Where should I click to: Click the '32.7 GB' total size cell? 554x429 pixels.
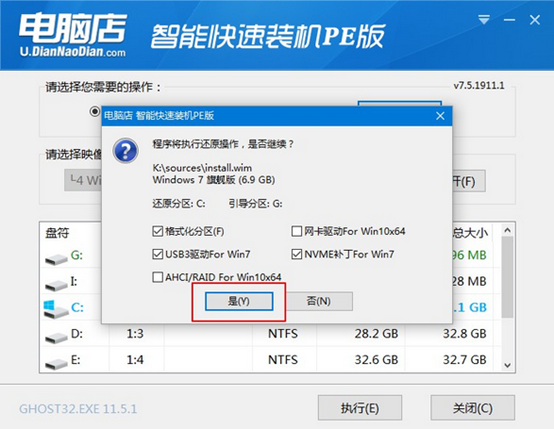point(465,360)
